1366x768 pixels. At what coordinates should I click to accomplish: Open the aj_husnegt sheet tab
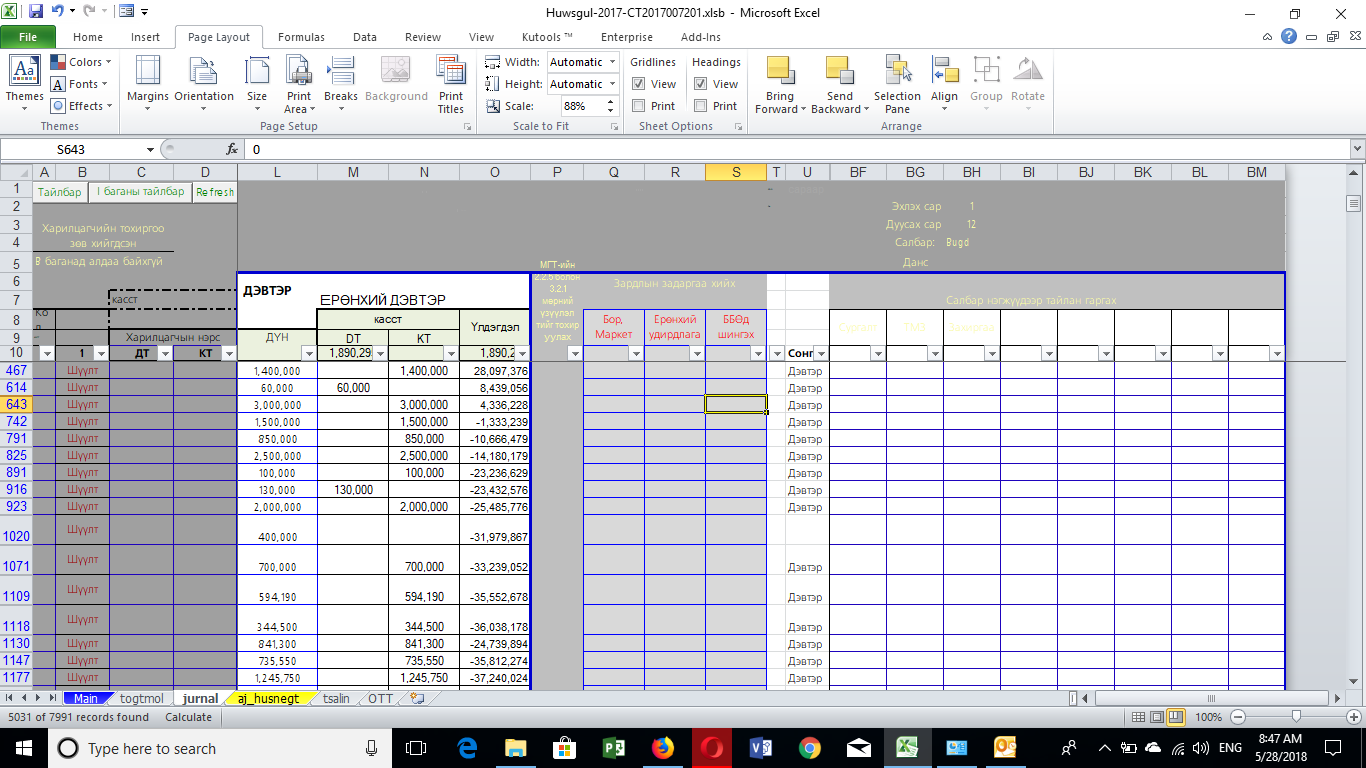point(267,699)
